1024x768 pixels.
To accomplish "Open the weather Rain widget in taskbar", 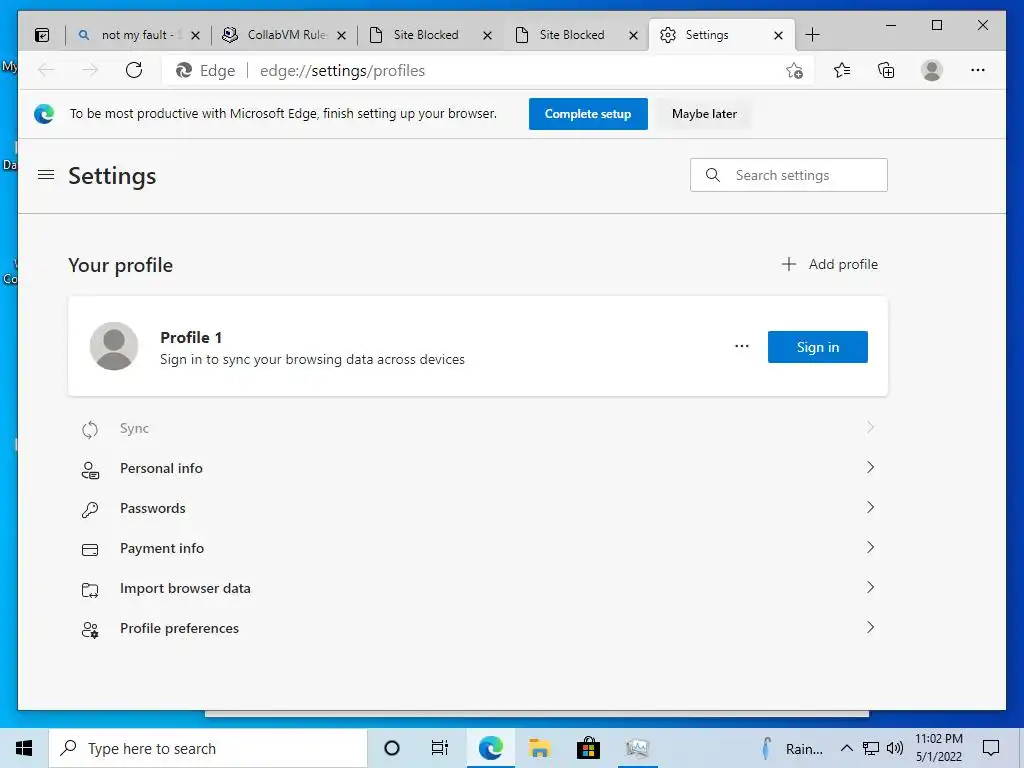I will [792, 748].
